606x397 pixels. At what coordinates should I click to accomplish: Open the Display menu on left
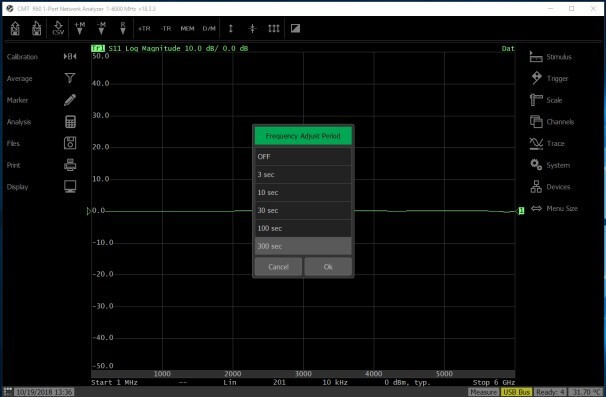pos(17,187)
